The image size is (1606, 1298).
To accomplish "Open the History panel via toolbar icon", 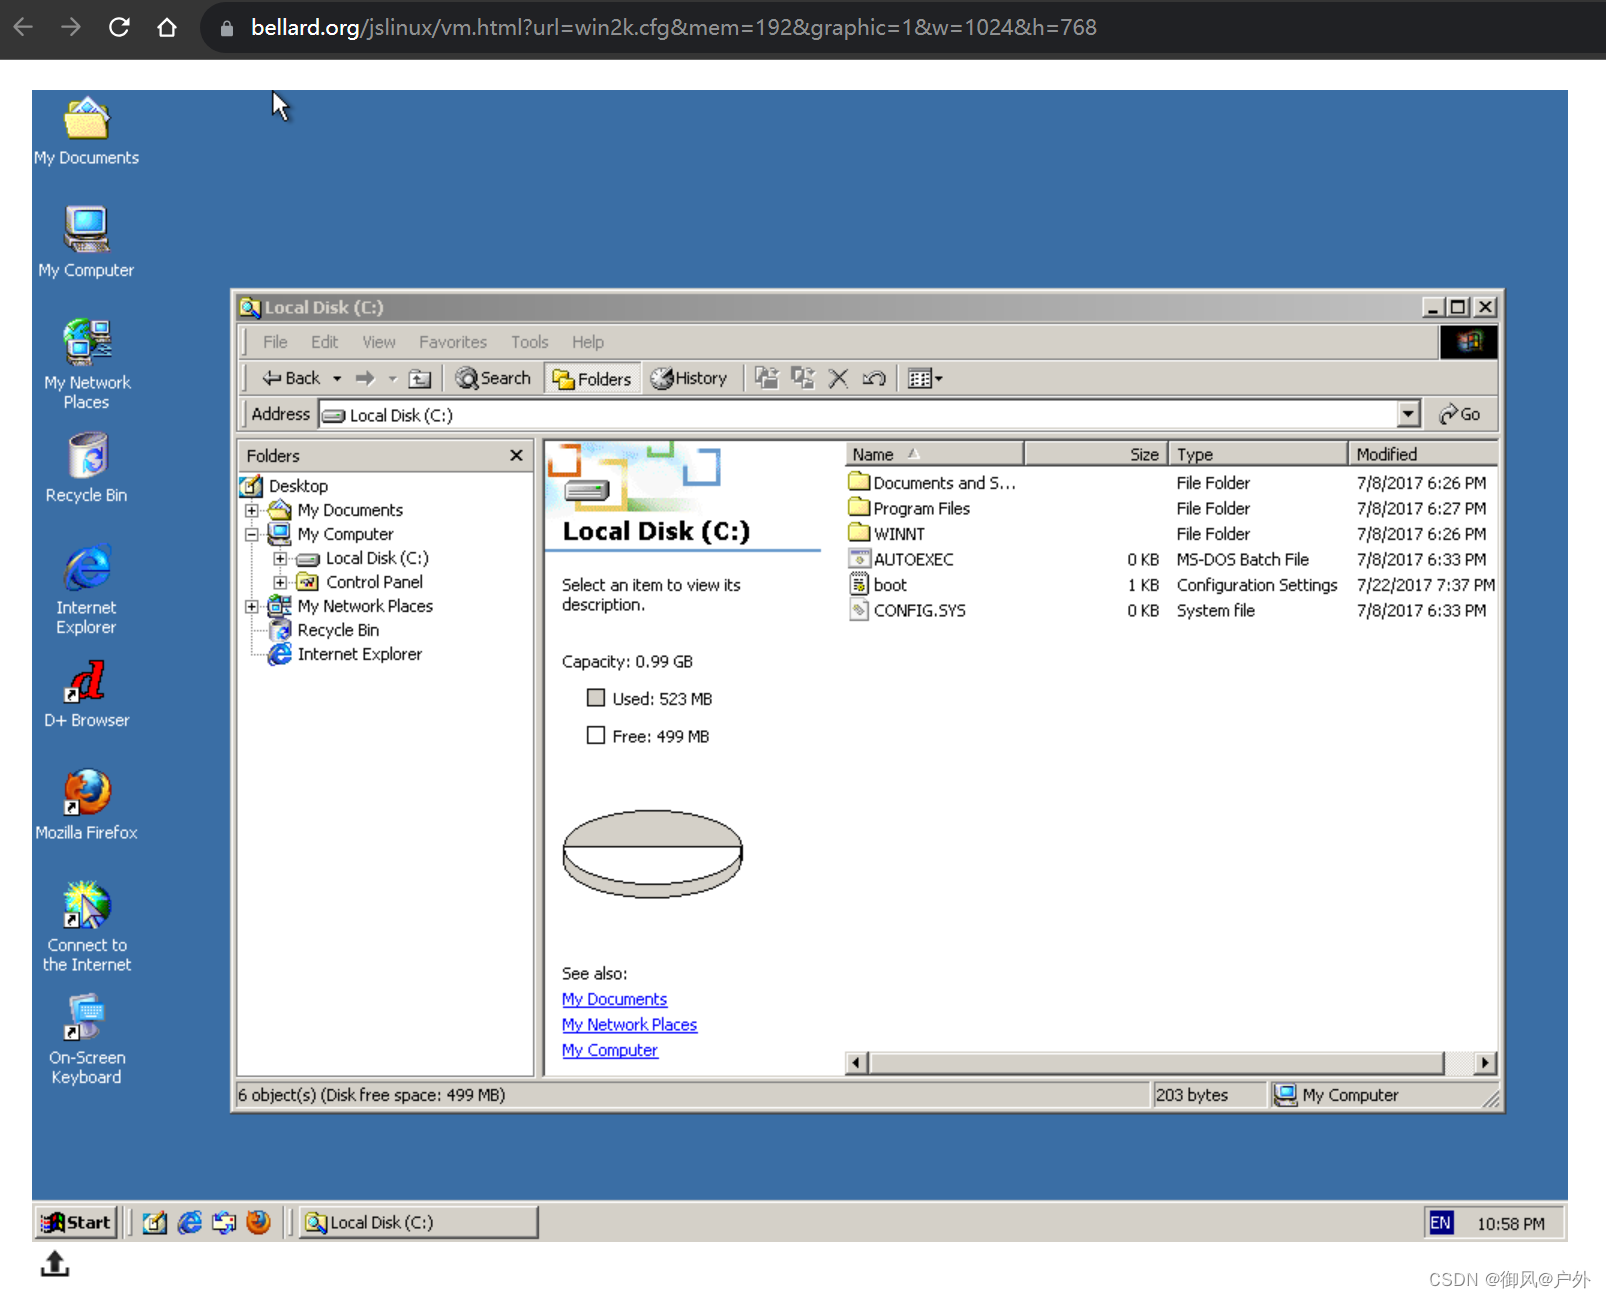I will (x=690, y=378).
